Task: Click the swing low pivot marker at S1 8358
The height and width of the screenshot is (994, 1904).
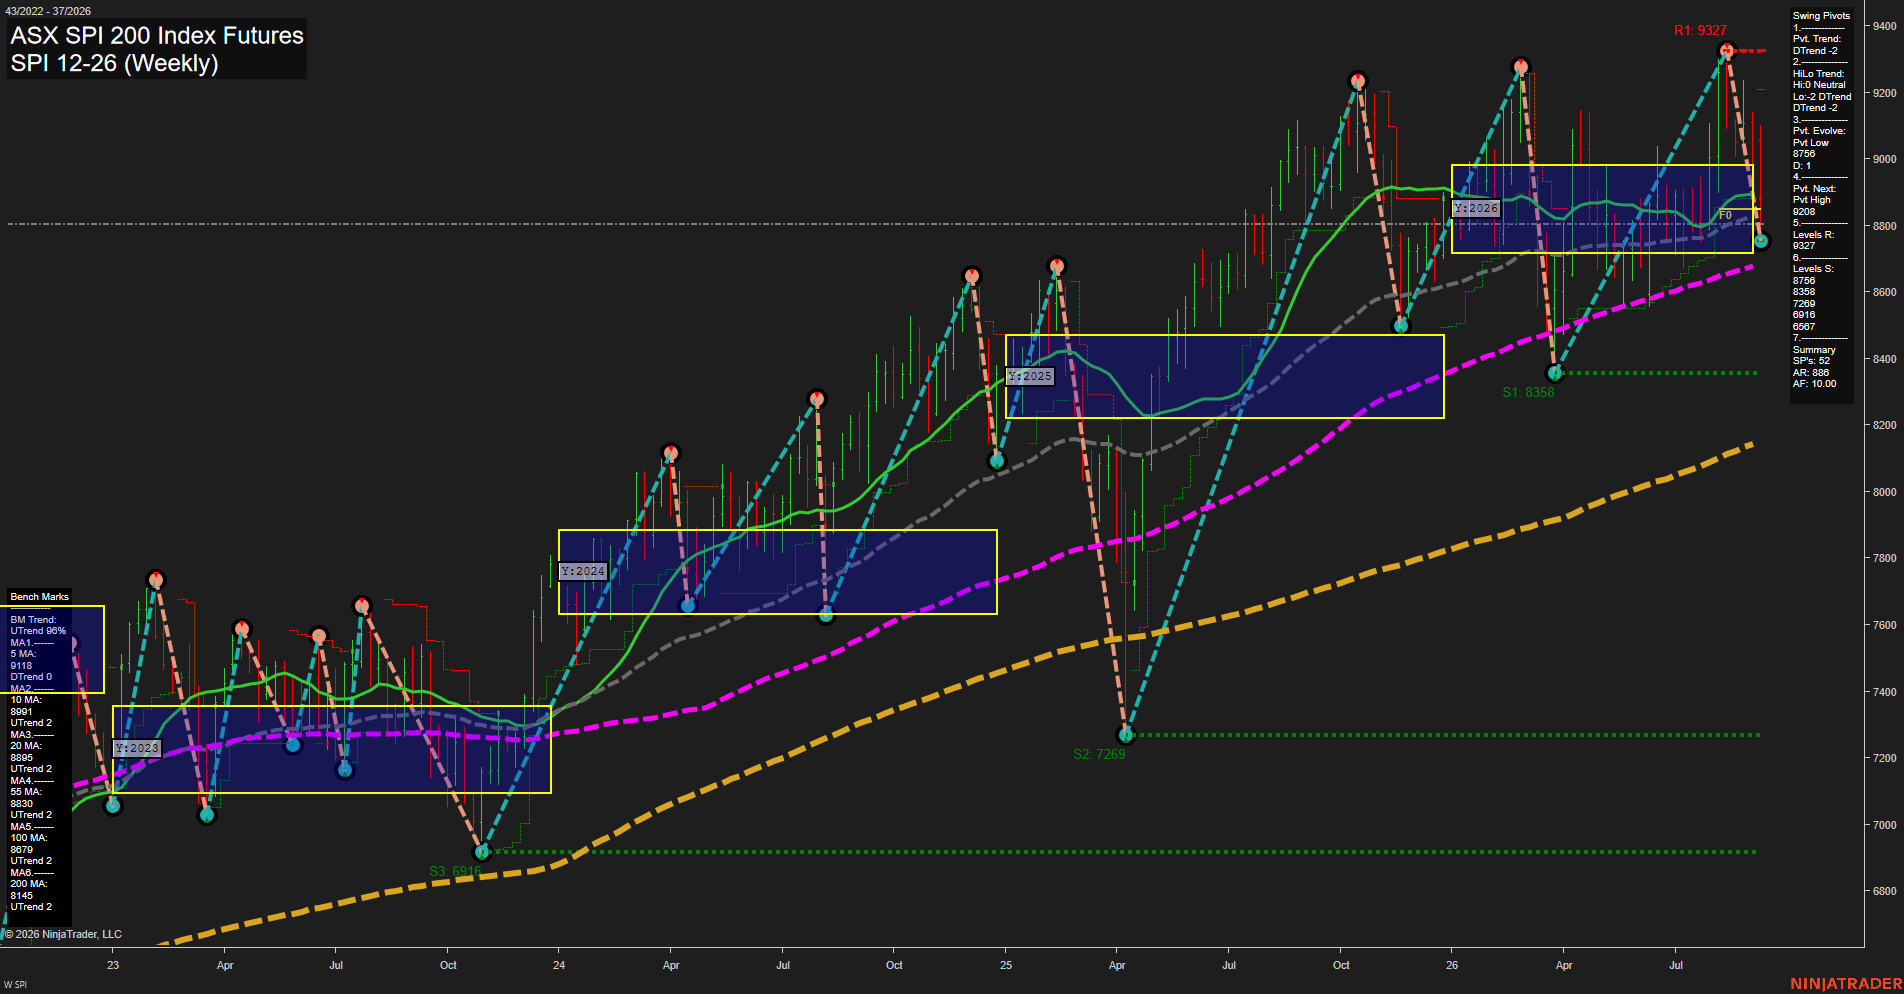Action: point(1555,373)
